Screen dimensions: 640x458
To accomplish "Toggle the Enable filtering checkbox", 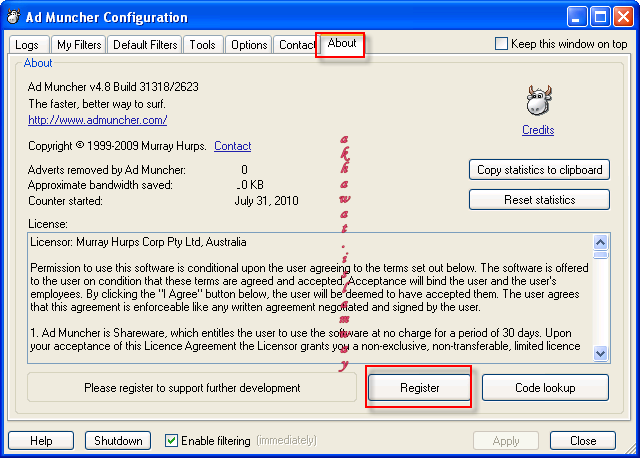I will point(171,440).
